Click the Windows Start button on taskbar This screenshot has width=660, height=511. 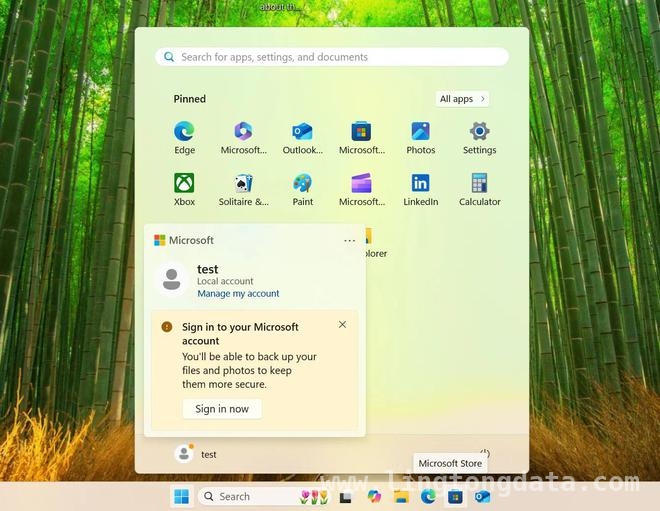click(181, 497)
